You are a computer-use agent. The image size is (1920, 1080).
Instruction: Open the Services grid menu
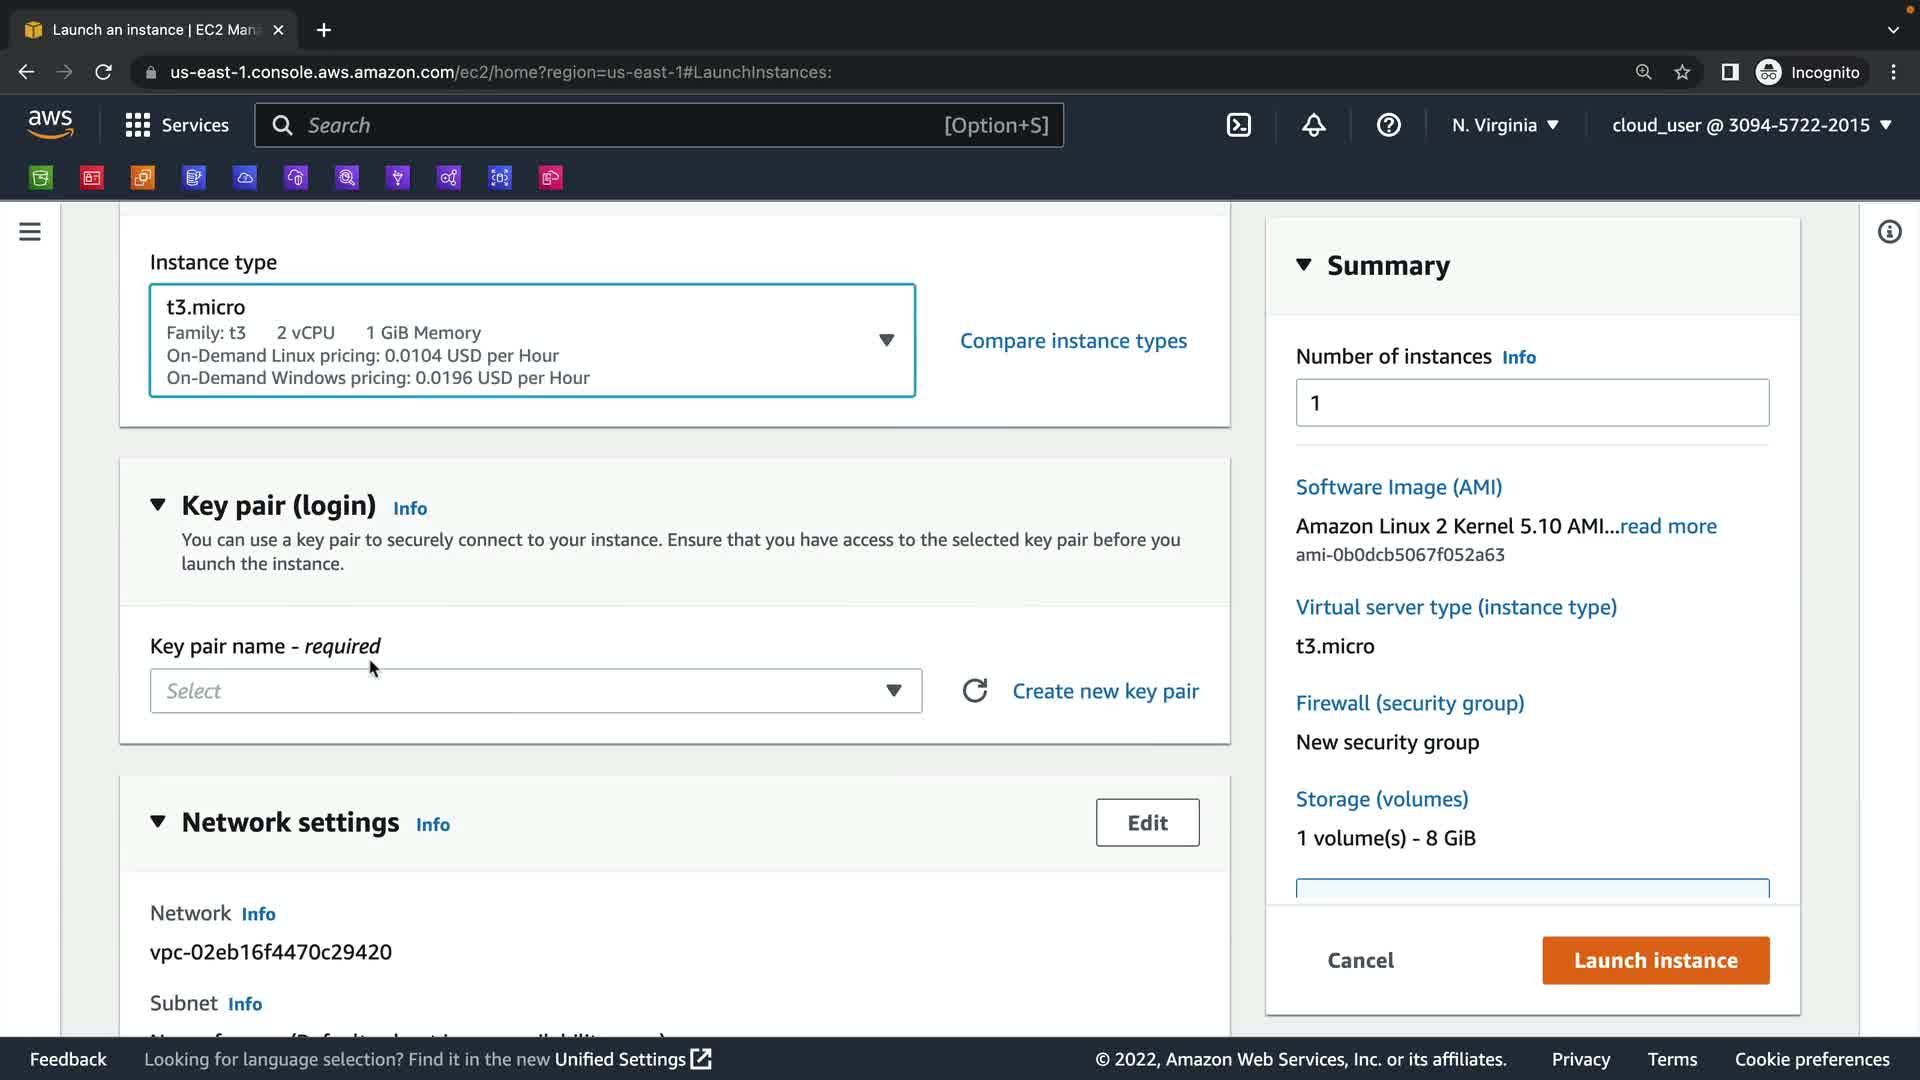(x=177, y=125)
